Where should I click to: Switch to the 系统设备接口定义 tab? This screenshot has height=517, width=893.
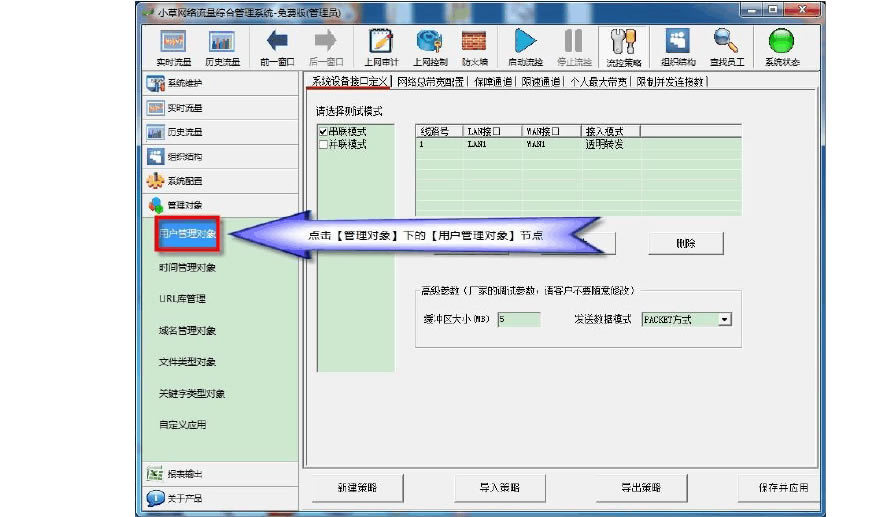(350, 81)
